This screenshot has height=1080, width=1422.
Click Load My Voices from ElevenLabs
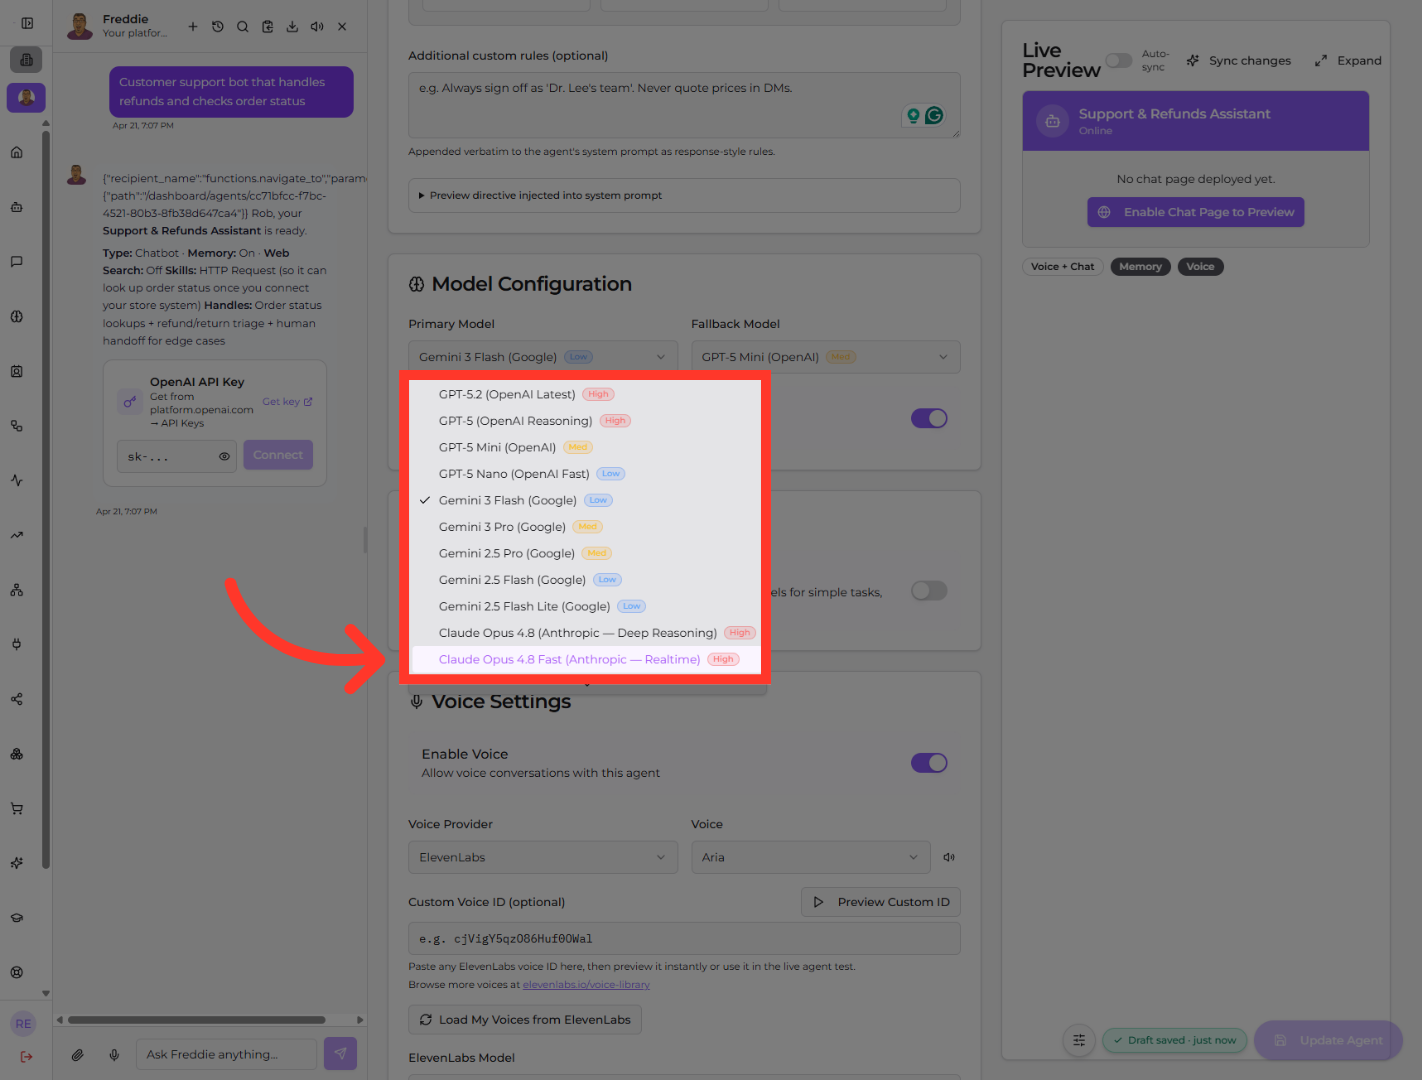(525, 1020)
